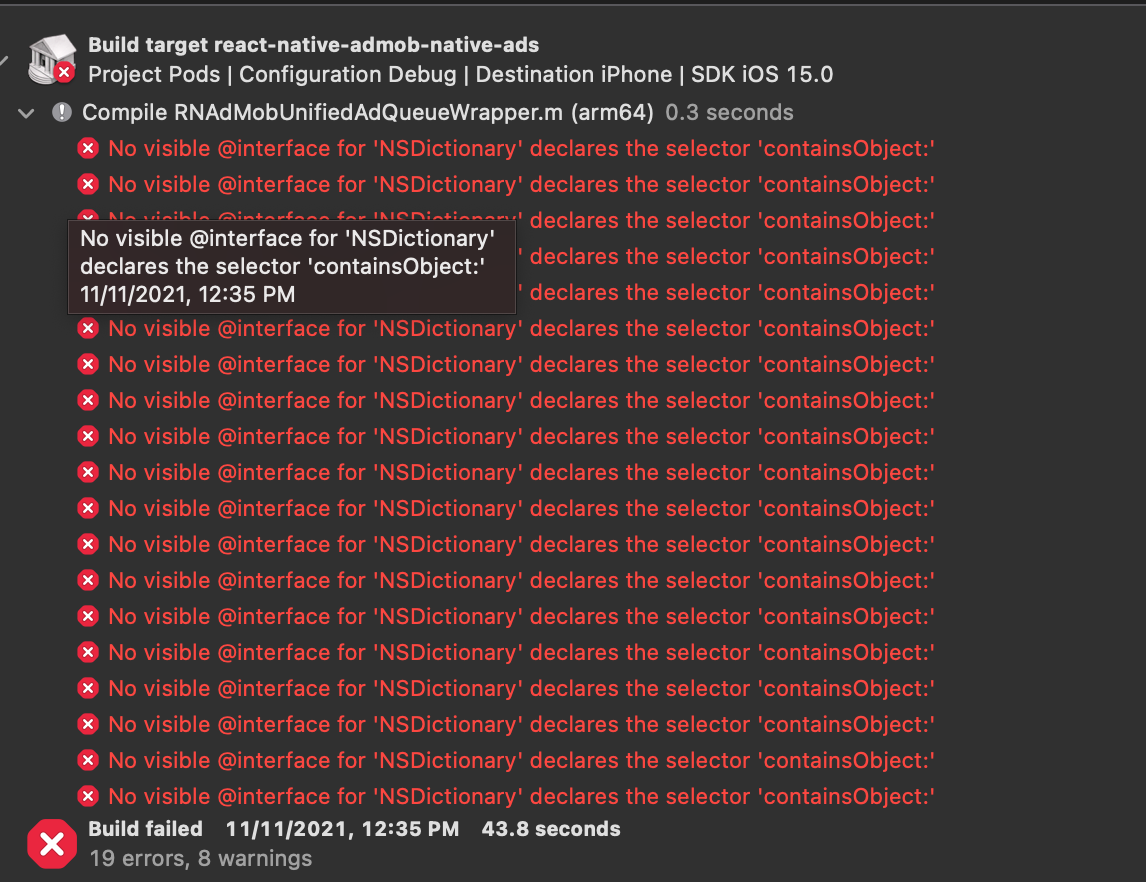This screenshot has height=882, width=1146.
Task: Click the warning icon beside Compile step
Action: tap(61, 112)
